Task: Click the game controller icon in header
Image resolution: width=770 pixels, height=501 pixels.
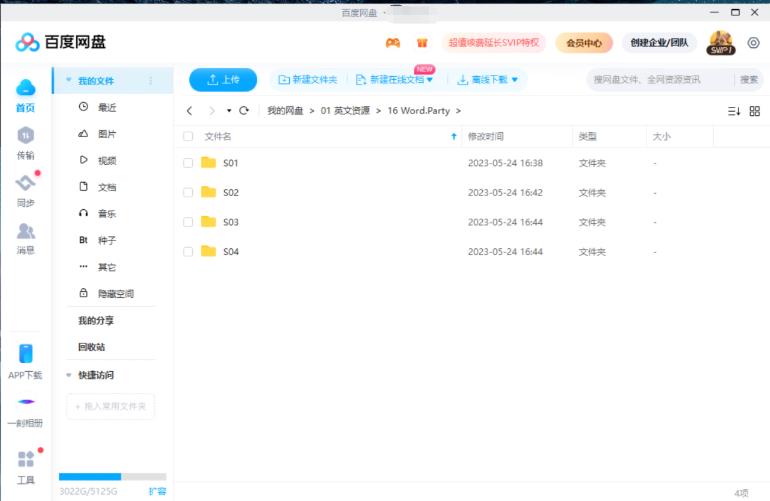Action: point(392,43)
